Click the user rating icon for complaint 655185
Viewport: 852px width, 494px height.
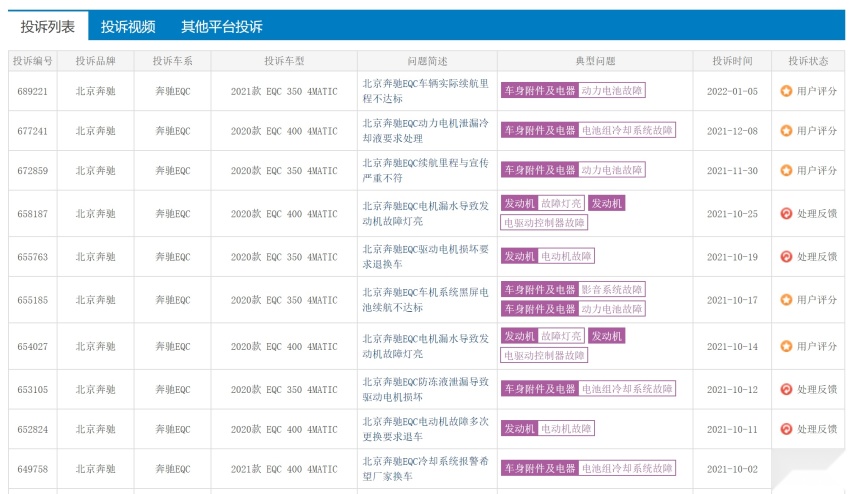tap(786, 300)
